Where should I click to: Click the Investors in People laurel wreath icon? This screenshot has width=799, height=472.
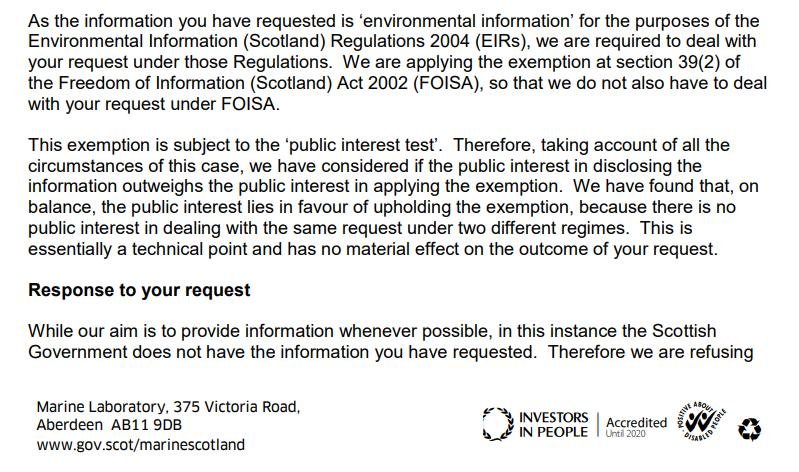click(495, 423)
